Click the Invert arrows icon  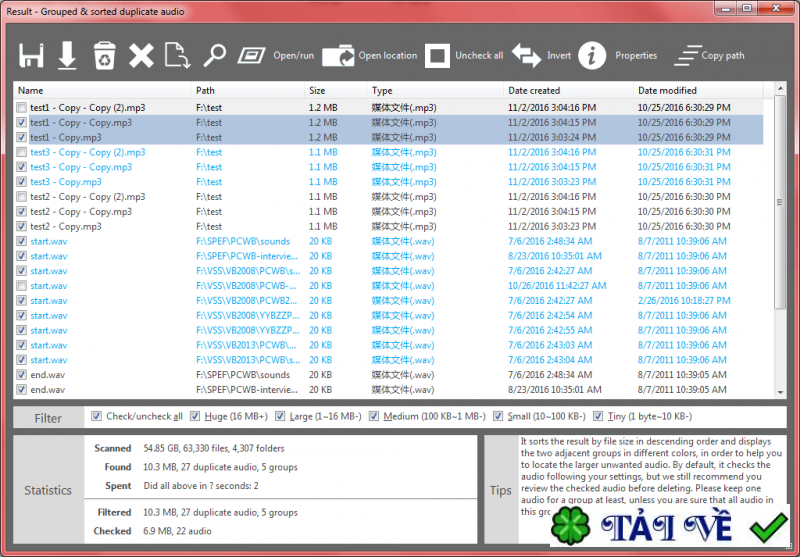click(x=526, y=56)
